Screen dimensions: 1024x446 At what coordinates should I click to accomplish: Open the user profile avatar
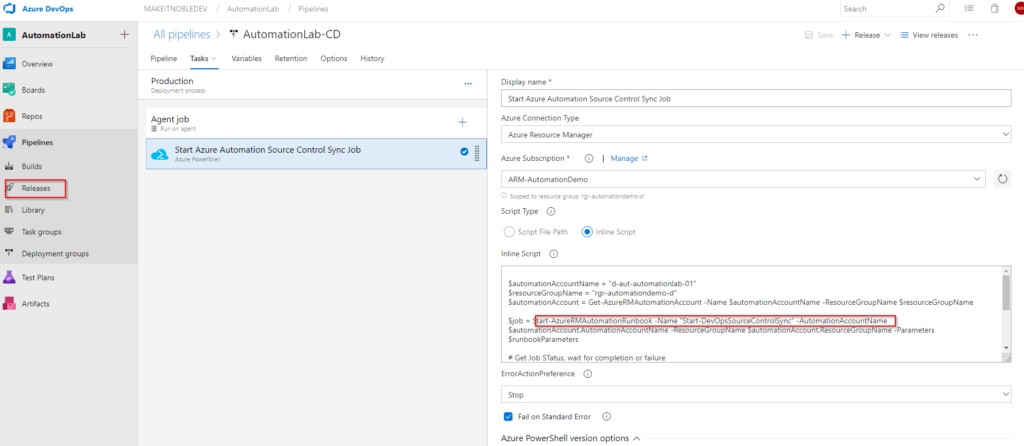(x=1019, y=9)
